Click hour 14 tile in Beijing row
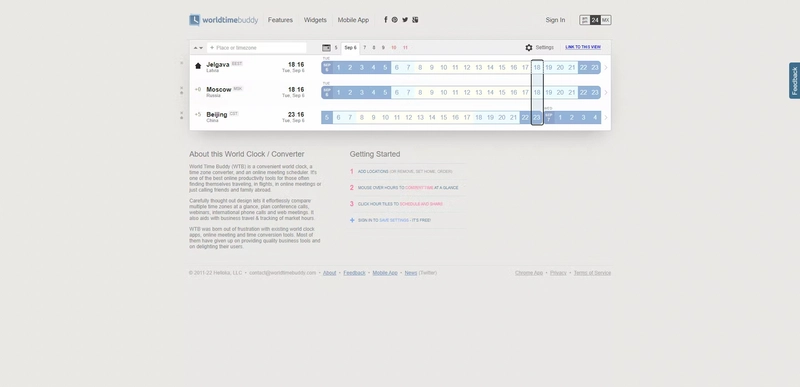 click(x=432, y=117)
